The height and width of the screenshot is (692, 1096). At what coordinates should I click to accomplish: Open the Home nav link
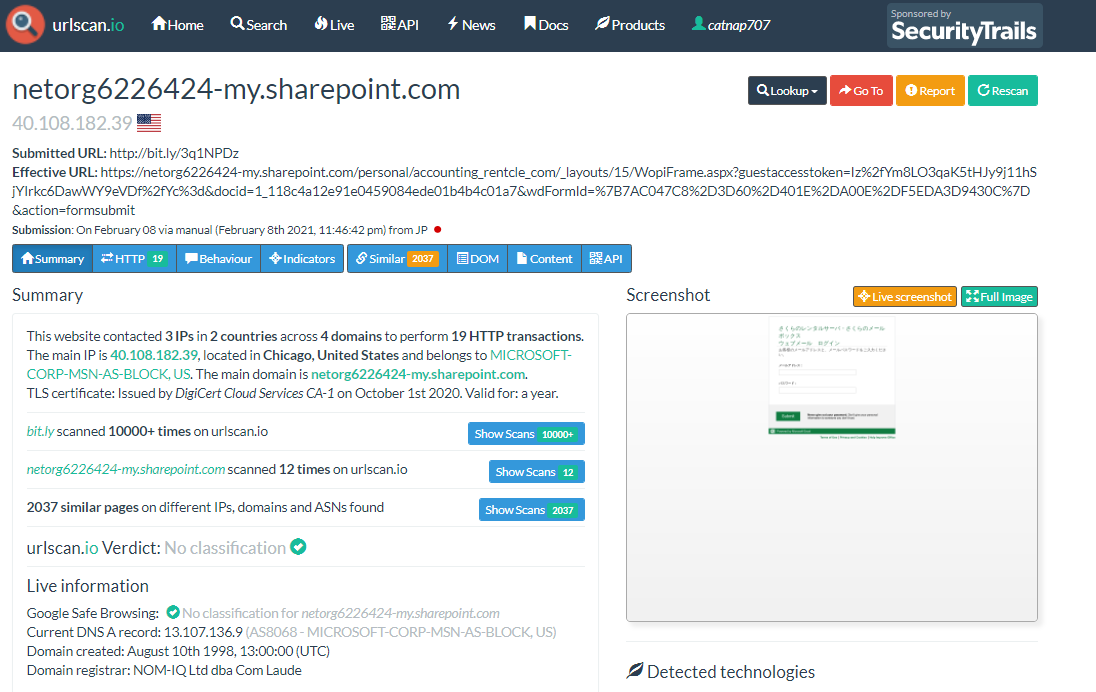pos(178,25)
